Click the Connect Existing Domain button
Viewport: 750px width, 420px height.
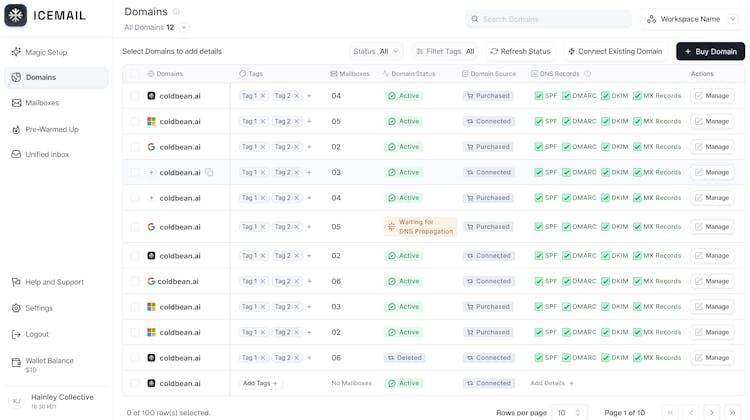[x=615, y=51]
